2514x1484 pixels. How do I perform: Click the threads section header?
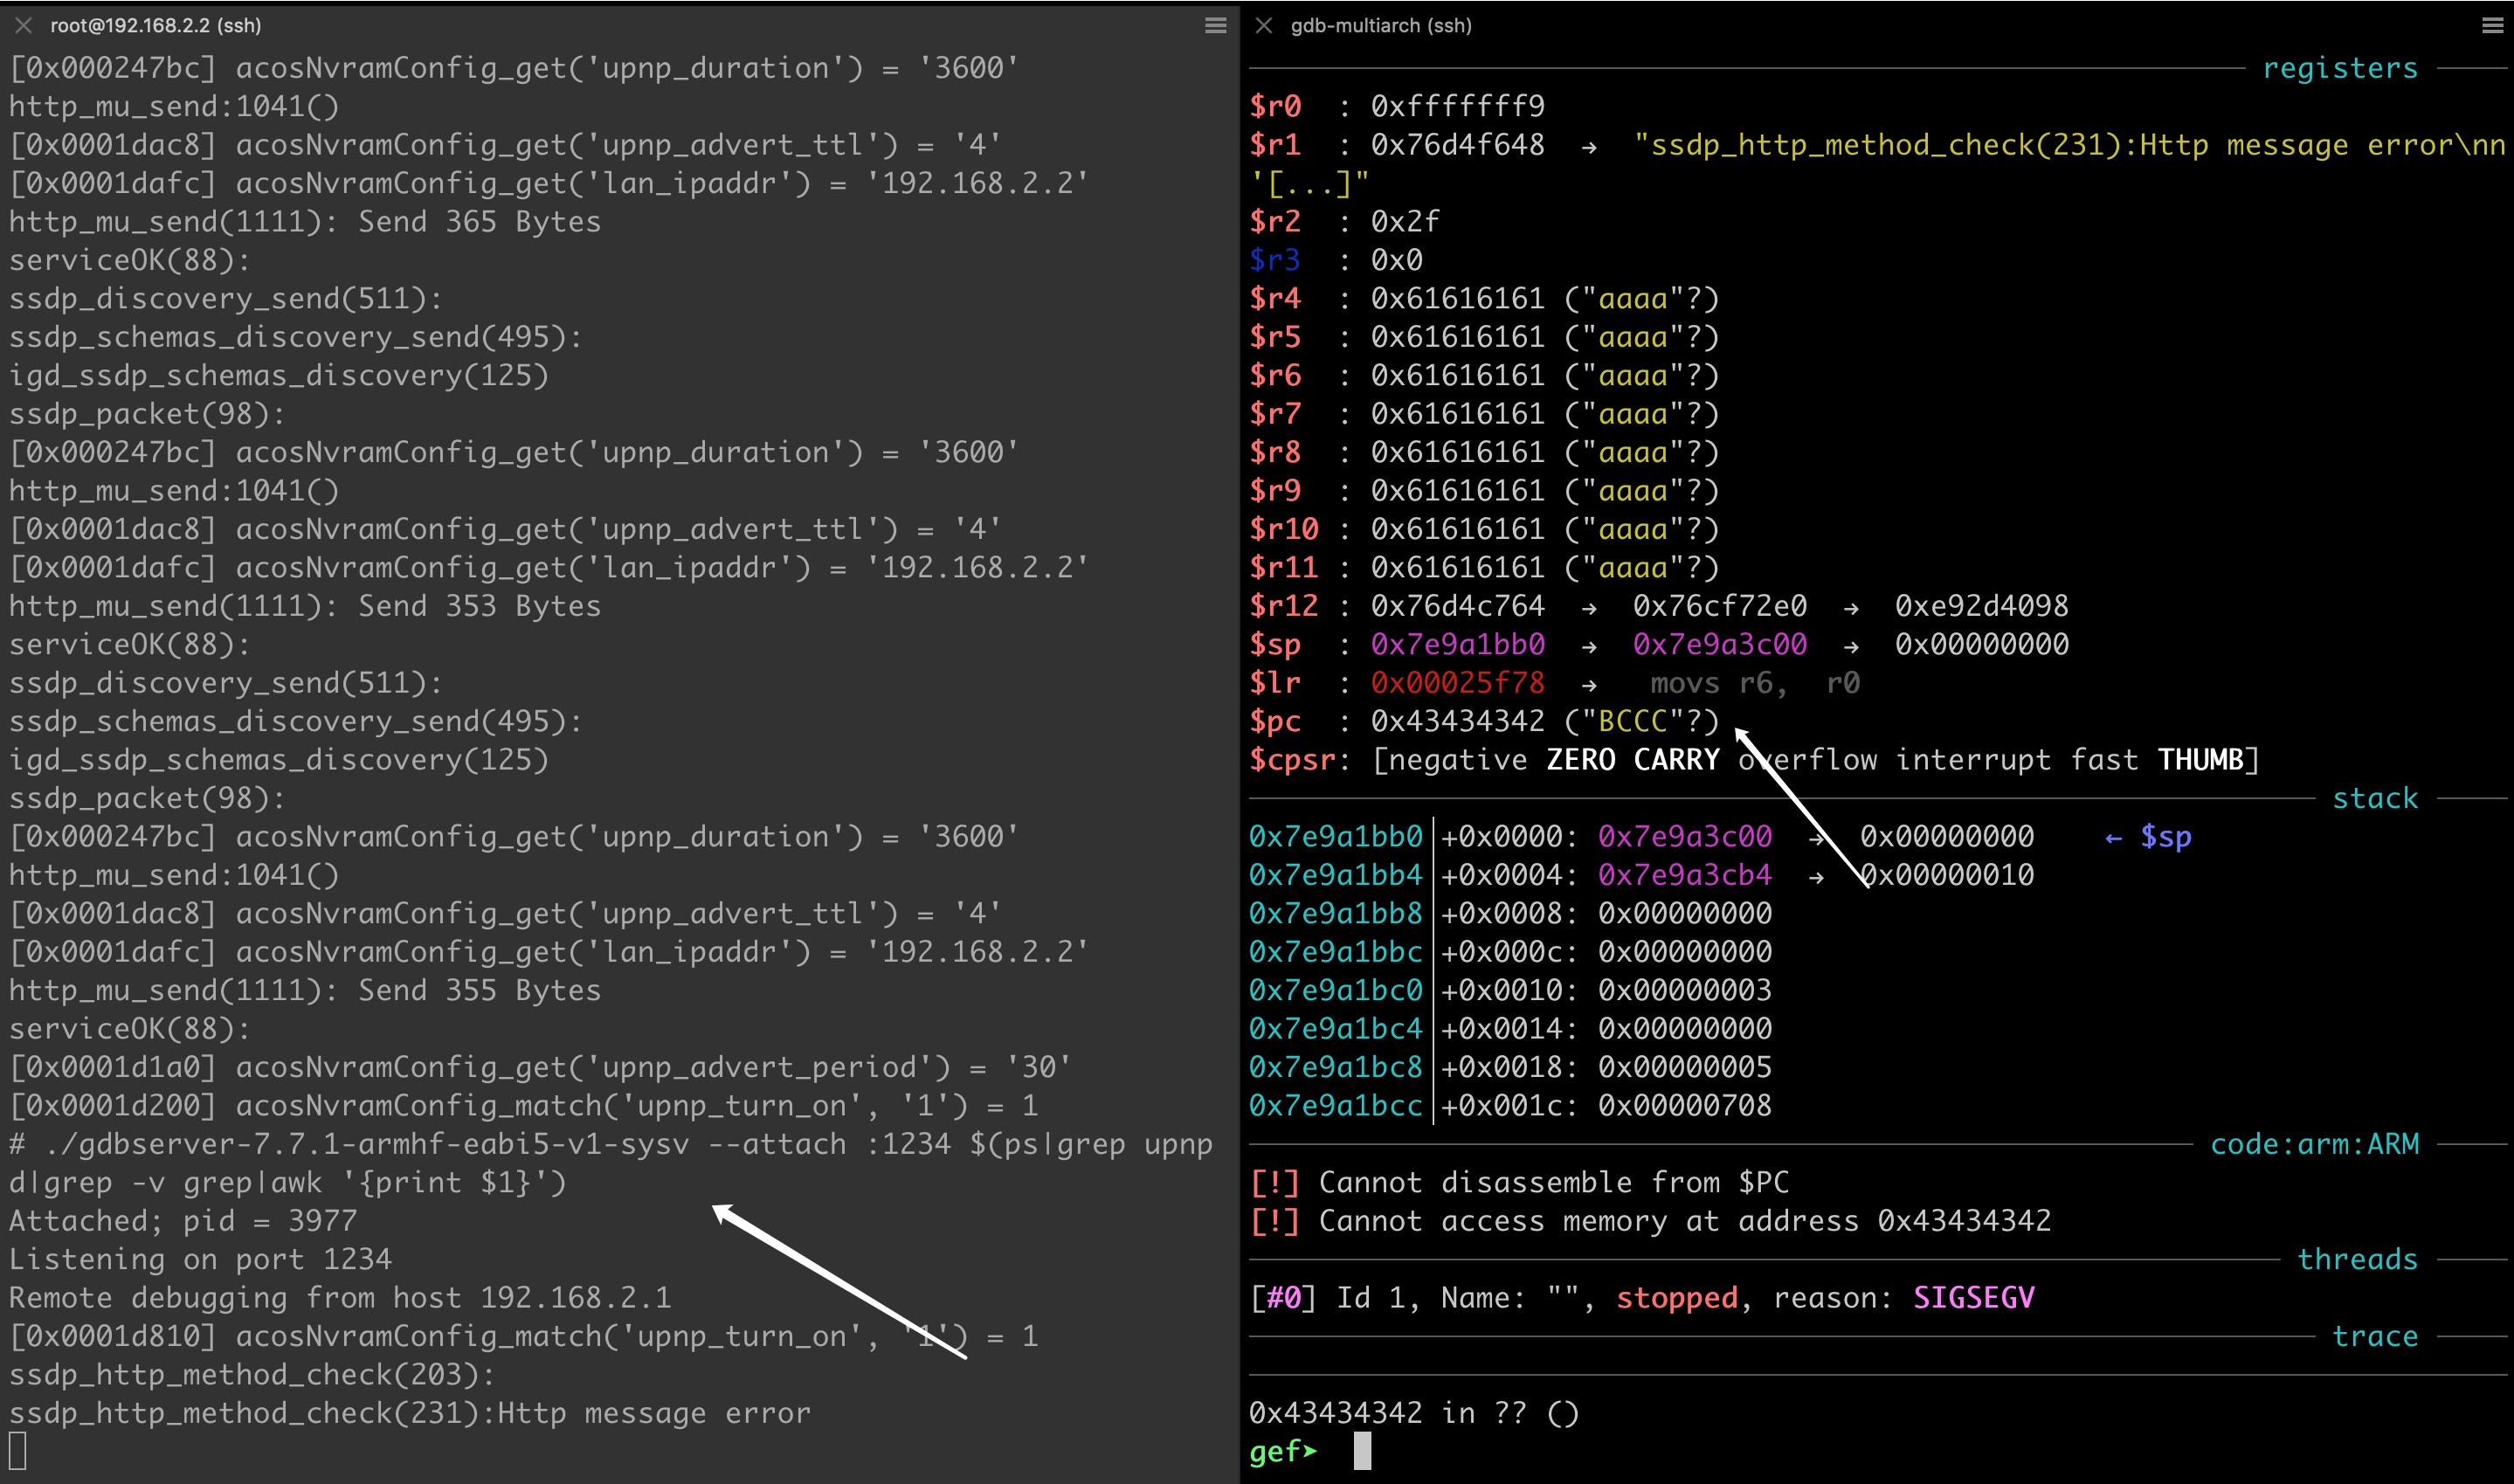point(2356,1259)
